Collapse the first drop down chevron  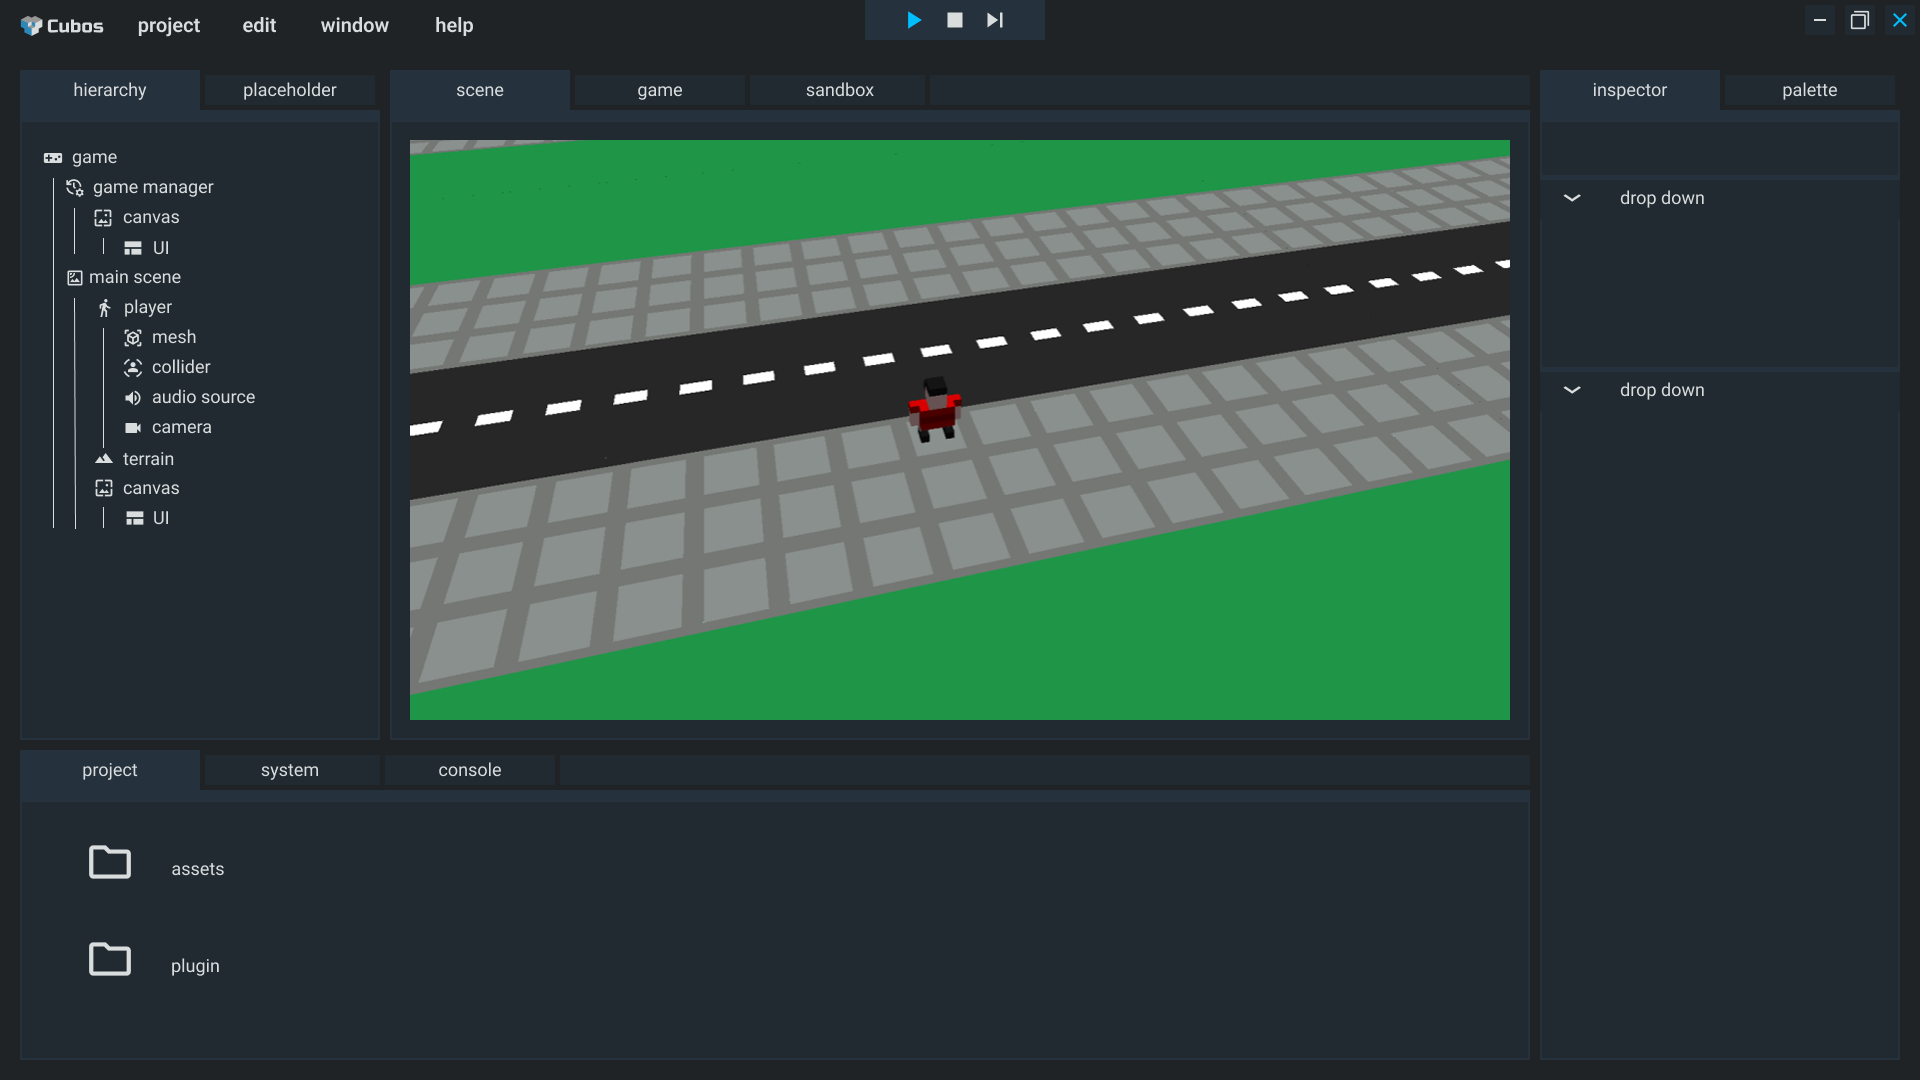(1572, 198)
